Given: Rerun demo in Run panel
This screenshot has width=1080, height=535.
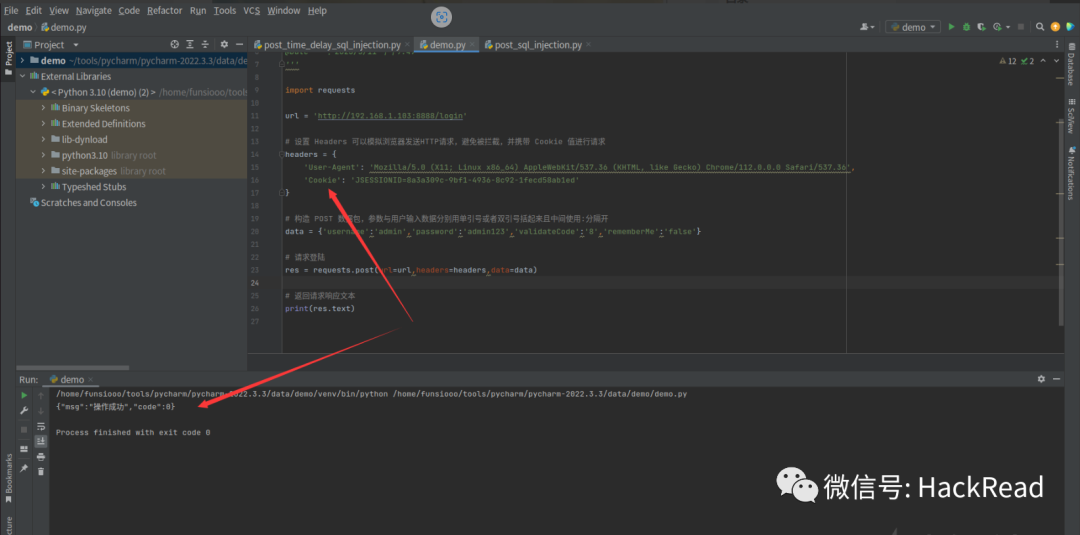Looking at the screenshot, I should pyautogui.click(x=24, y=395).
